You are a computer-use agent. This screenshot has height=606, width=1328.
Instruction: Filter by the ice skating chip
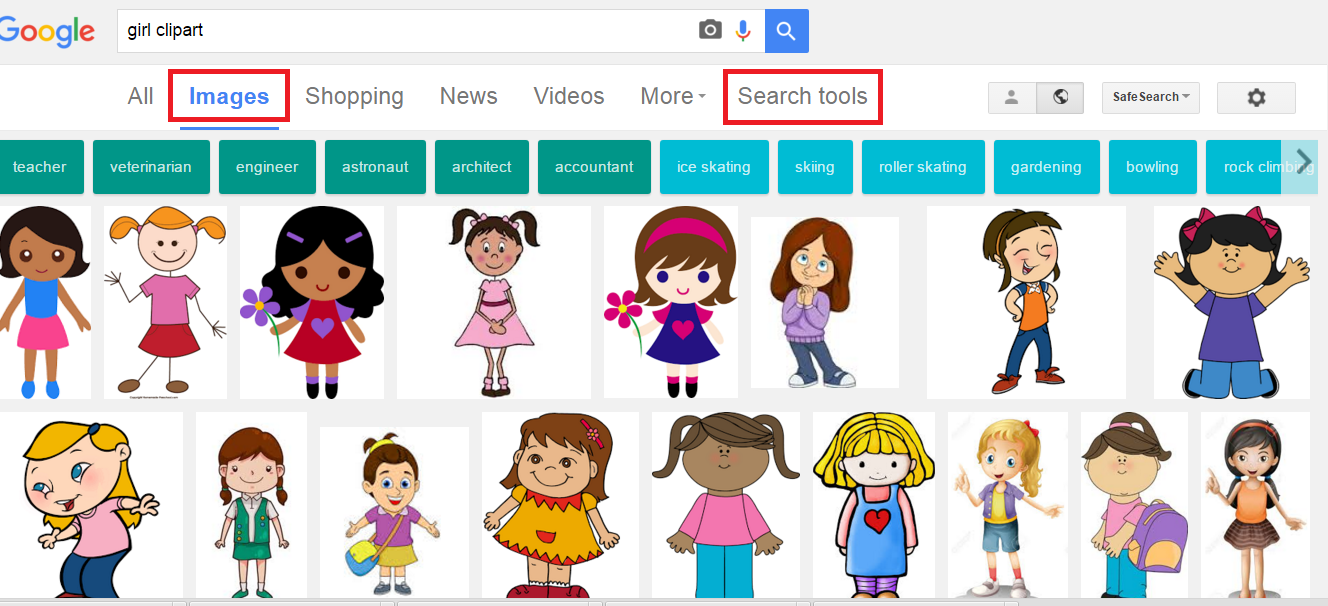(714, 167)
